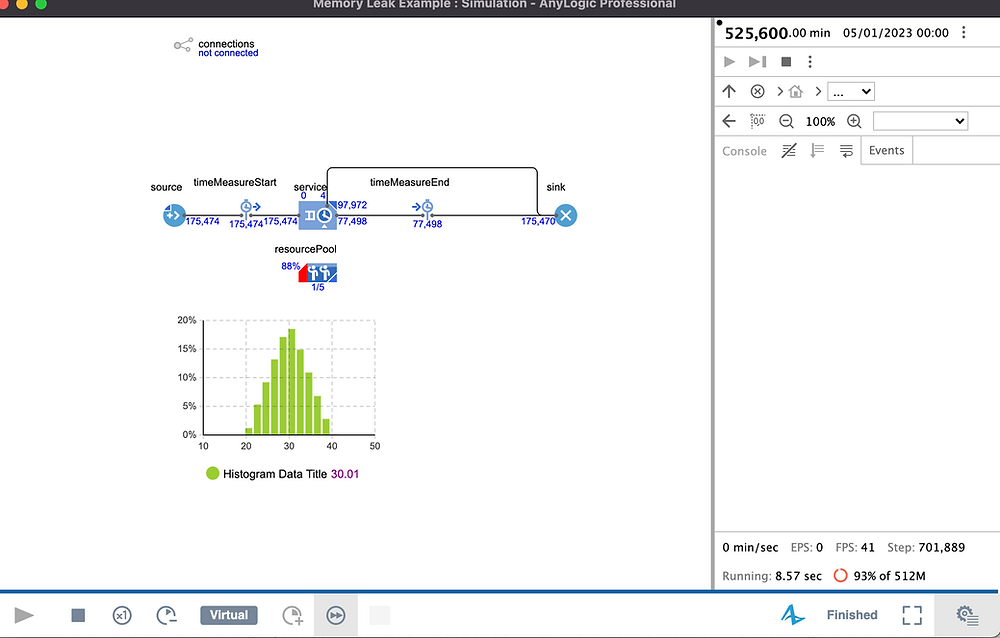Toggle developer panel gear icon

tap(967, 615)
